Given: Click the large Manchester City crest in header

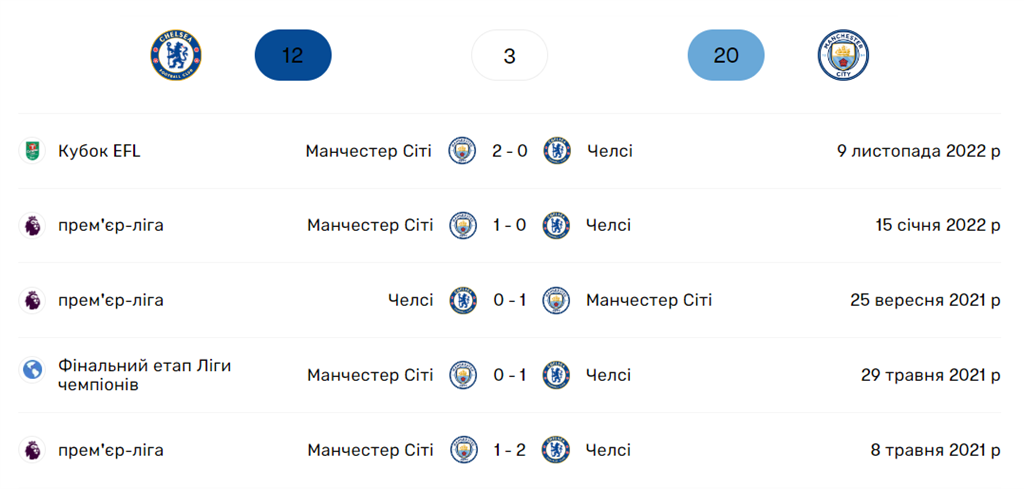Looking at the screenshot, I should click(x=843, y=55).
